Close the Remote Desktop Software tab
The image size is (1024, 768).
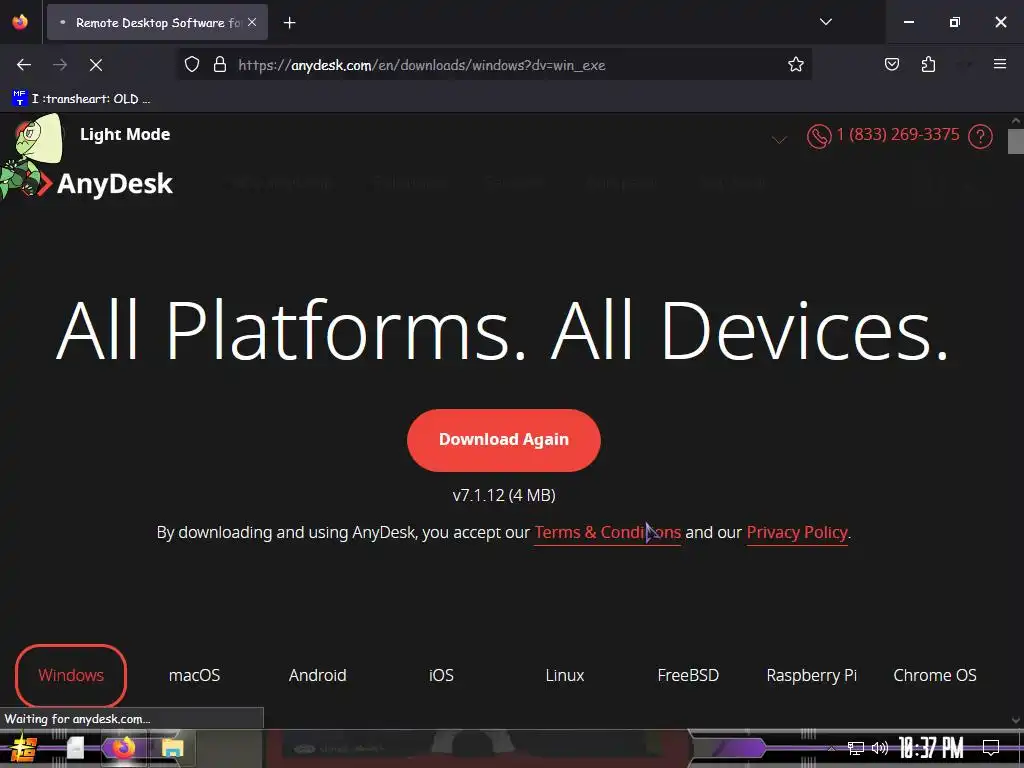click(252, 22)
